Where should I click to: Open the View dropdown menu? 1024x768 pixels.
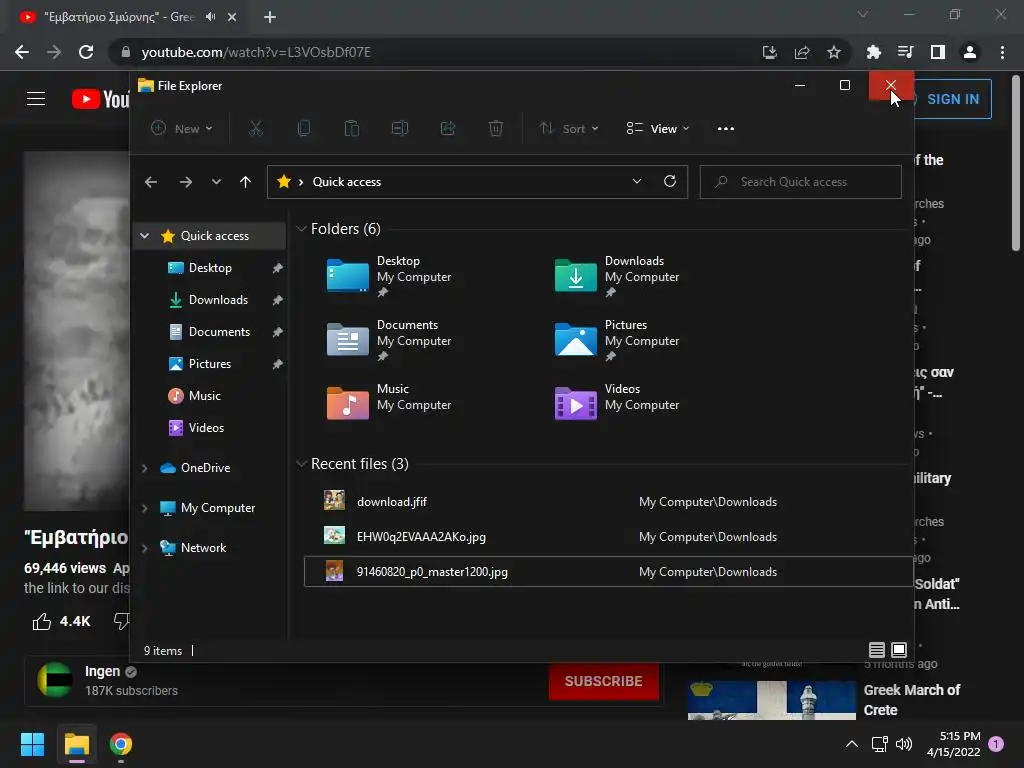[658, 129]
